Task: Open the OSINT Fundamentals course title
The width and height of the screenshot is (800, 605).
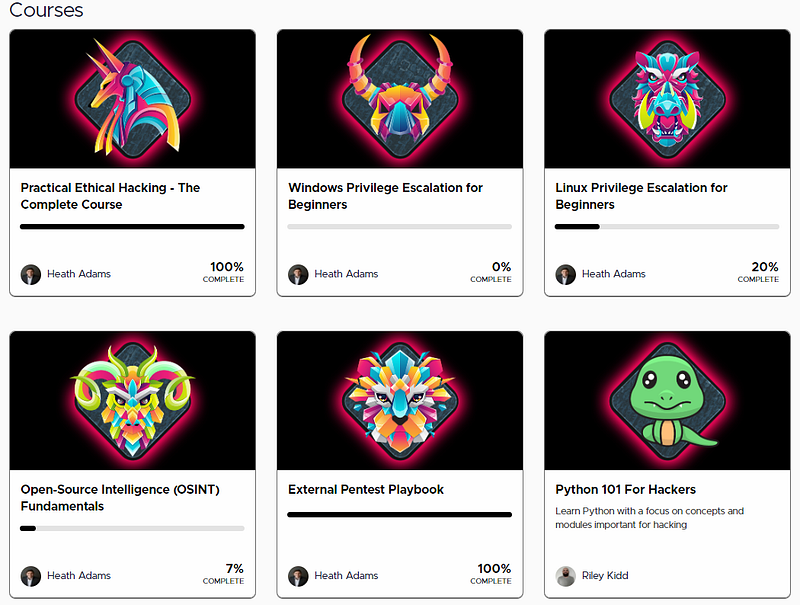Action: click(120, 498)
